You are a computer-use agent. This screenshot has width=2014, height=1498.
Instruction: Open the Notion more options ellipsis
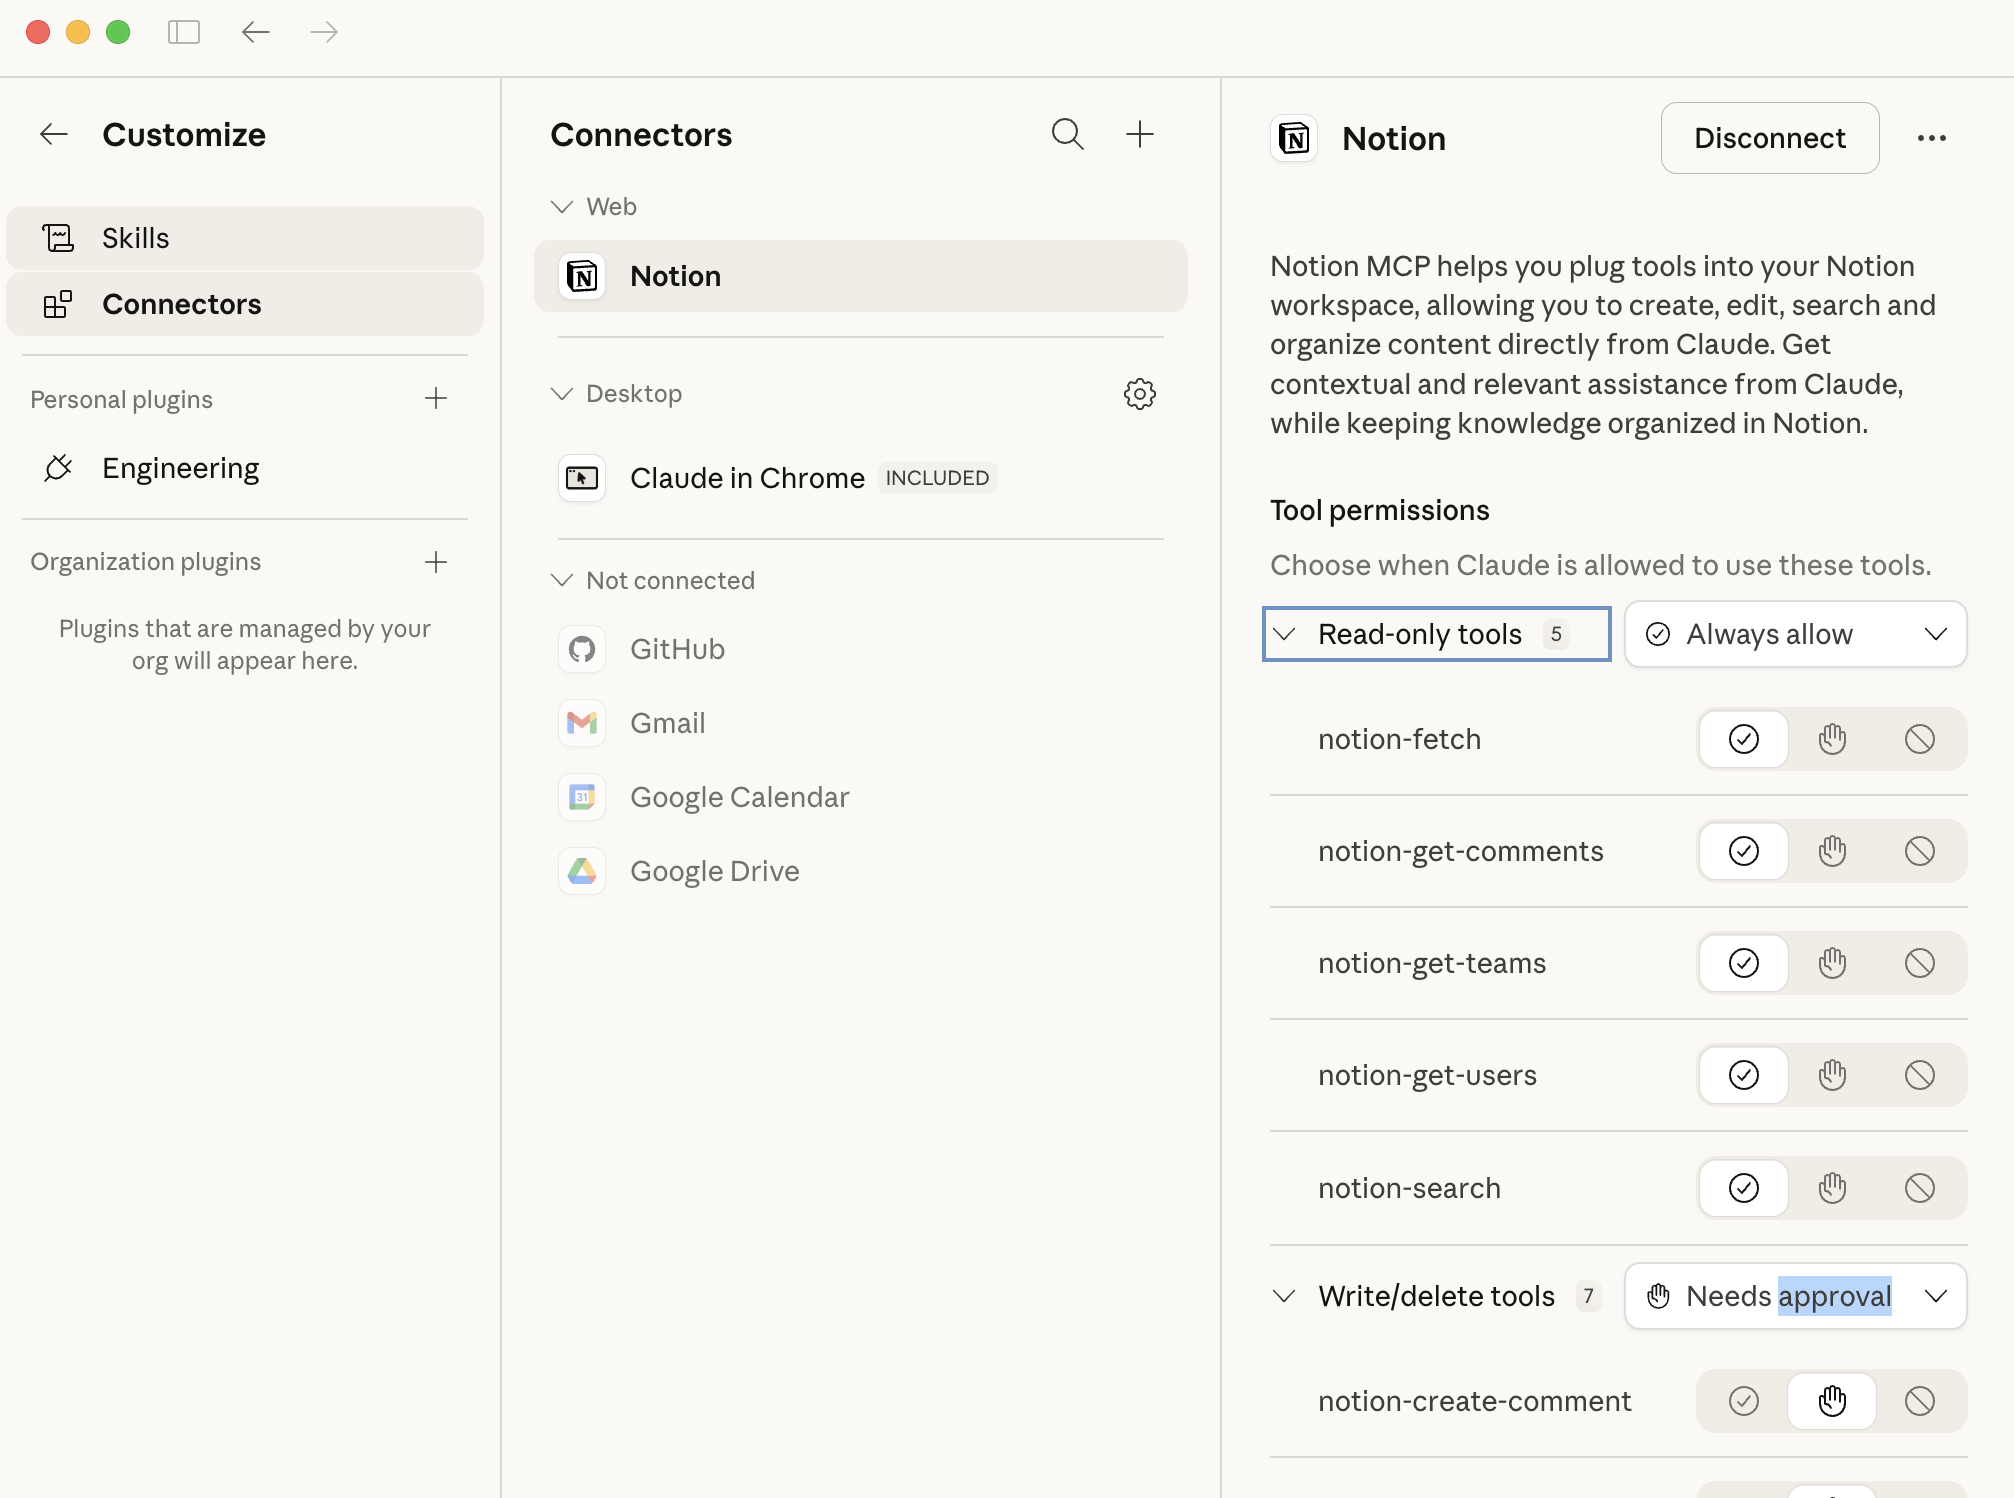[x=1932, y=138]
